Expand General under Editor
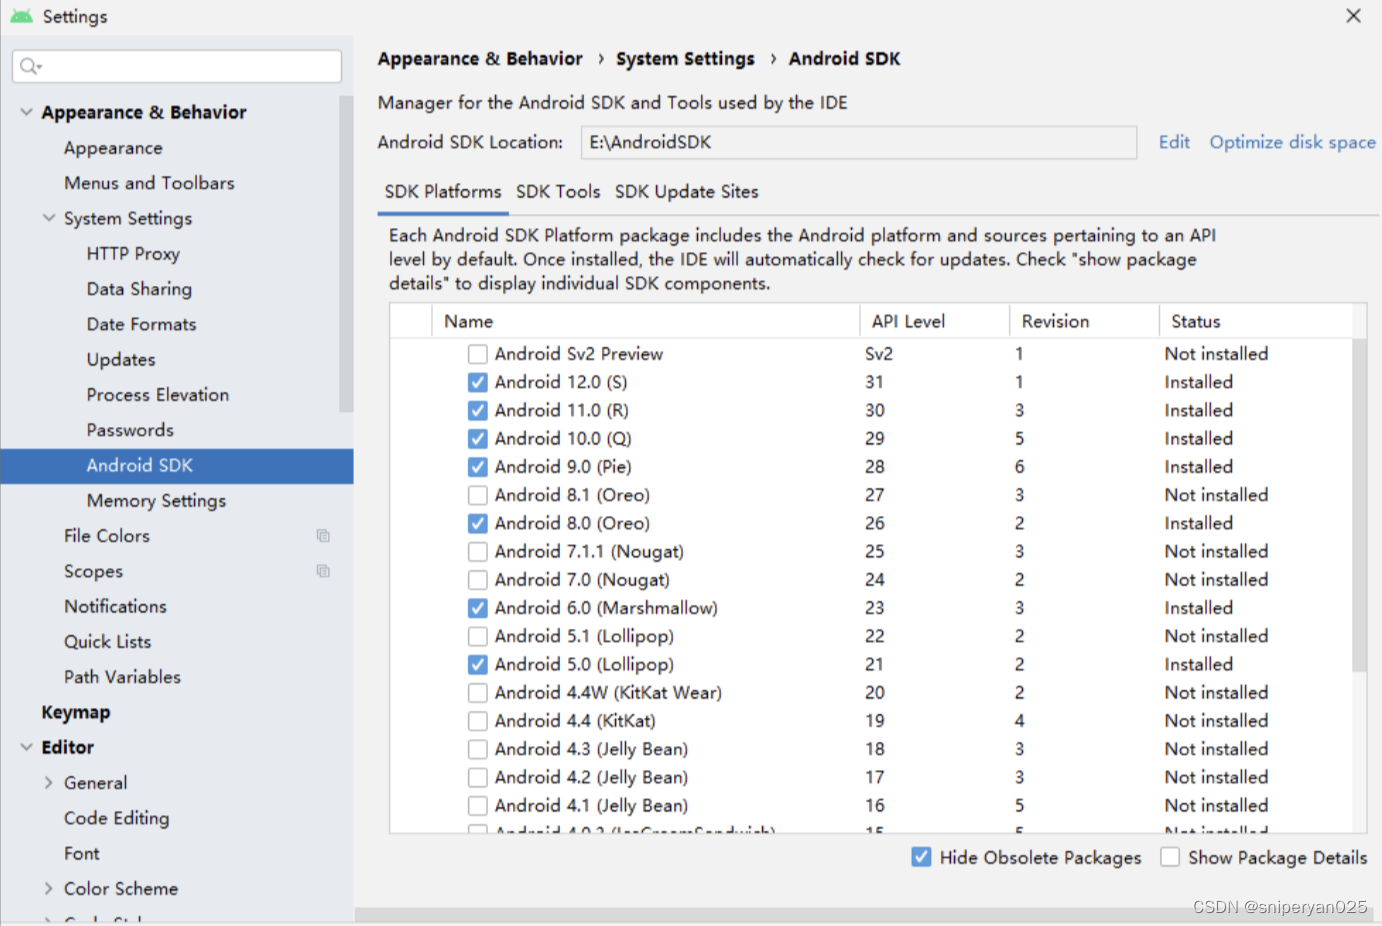The height and width of the screenshot is (926, 1382). (48, 782)
